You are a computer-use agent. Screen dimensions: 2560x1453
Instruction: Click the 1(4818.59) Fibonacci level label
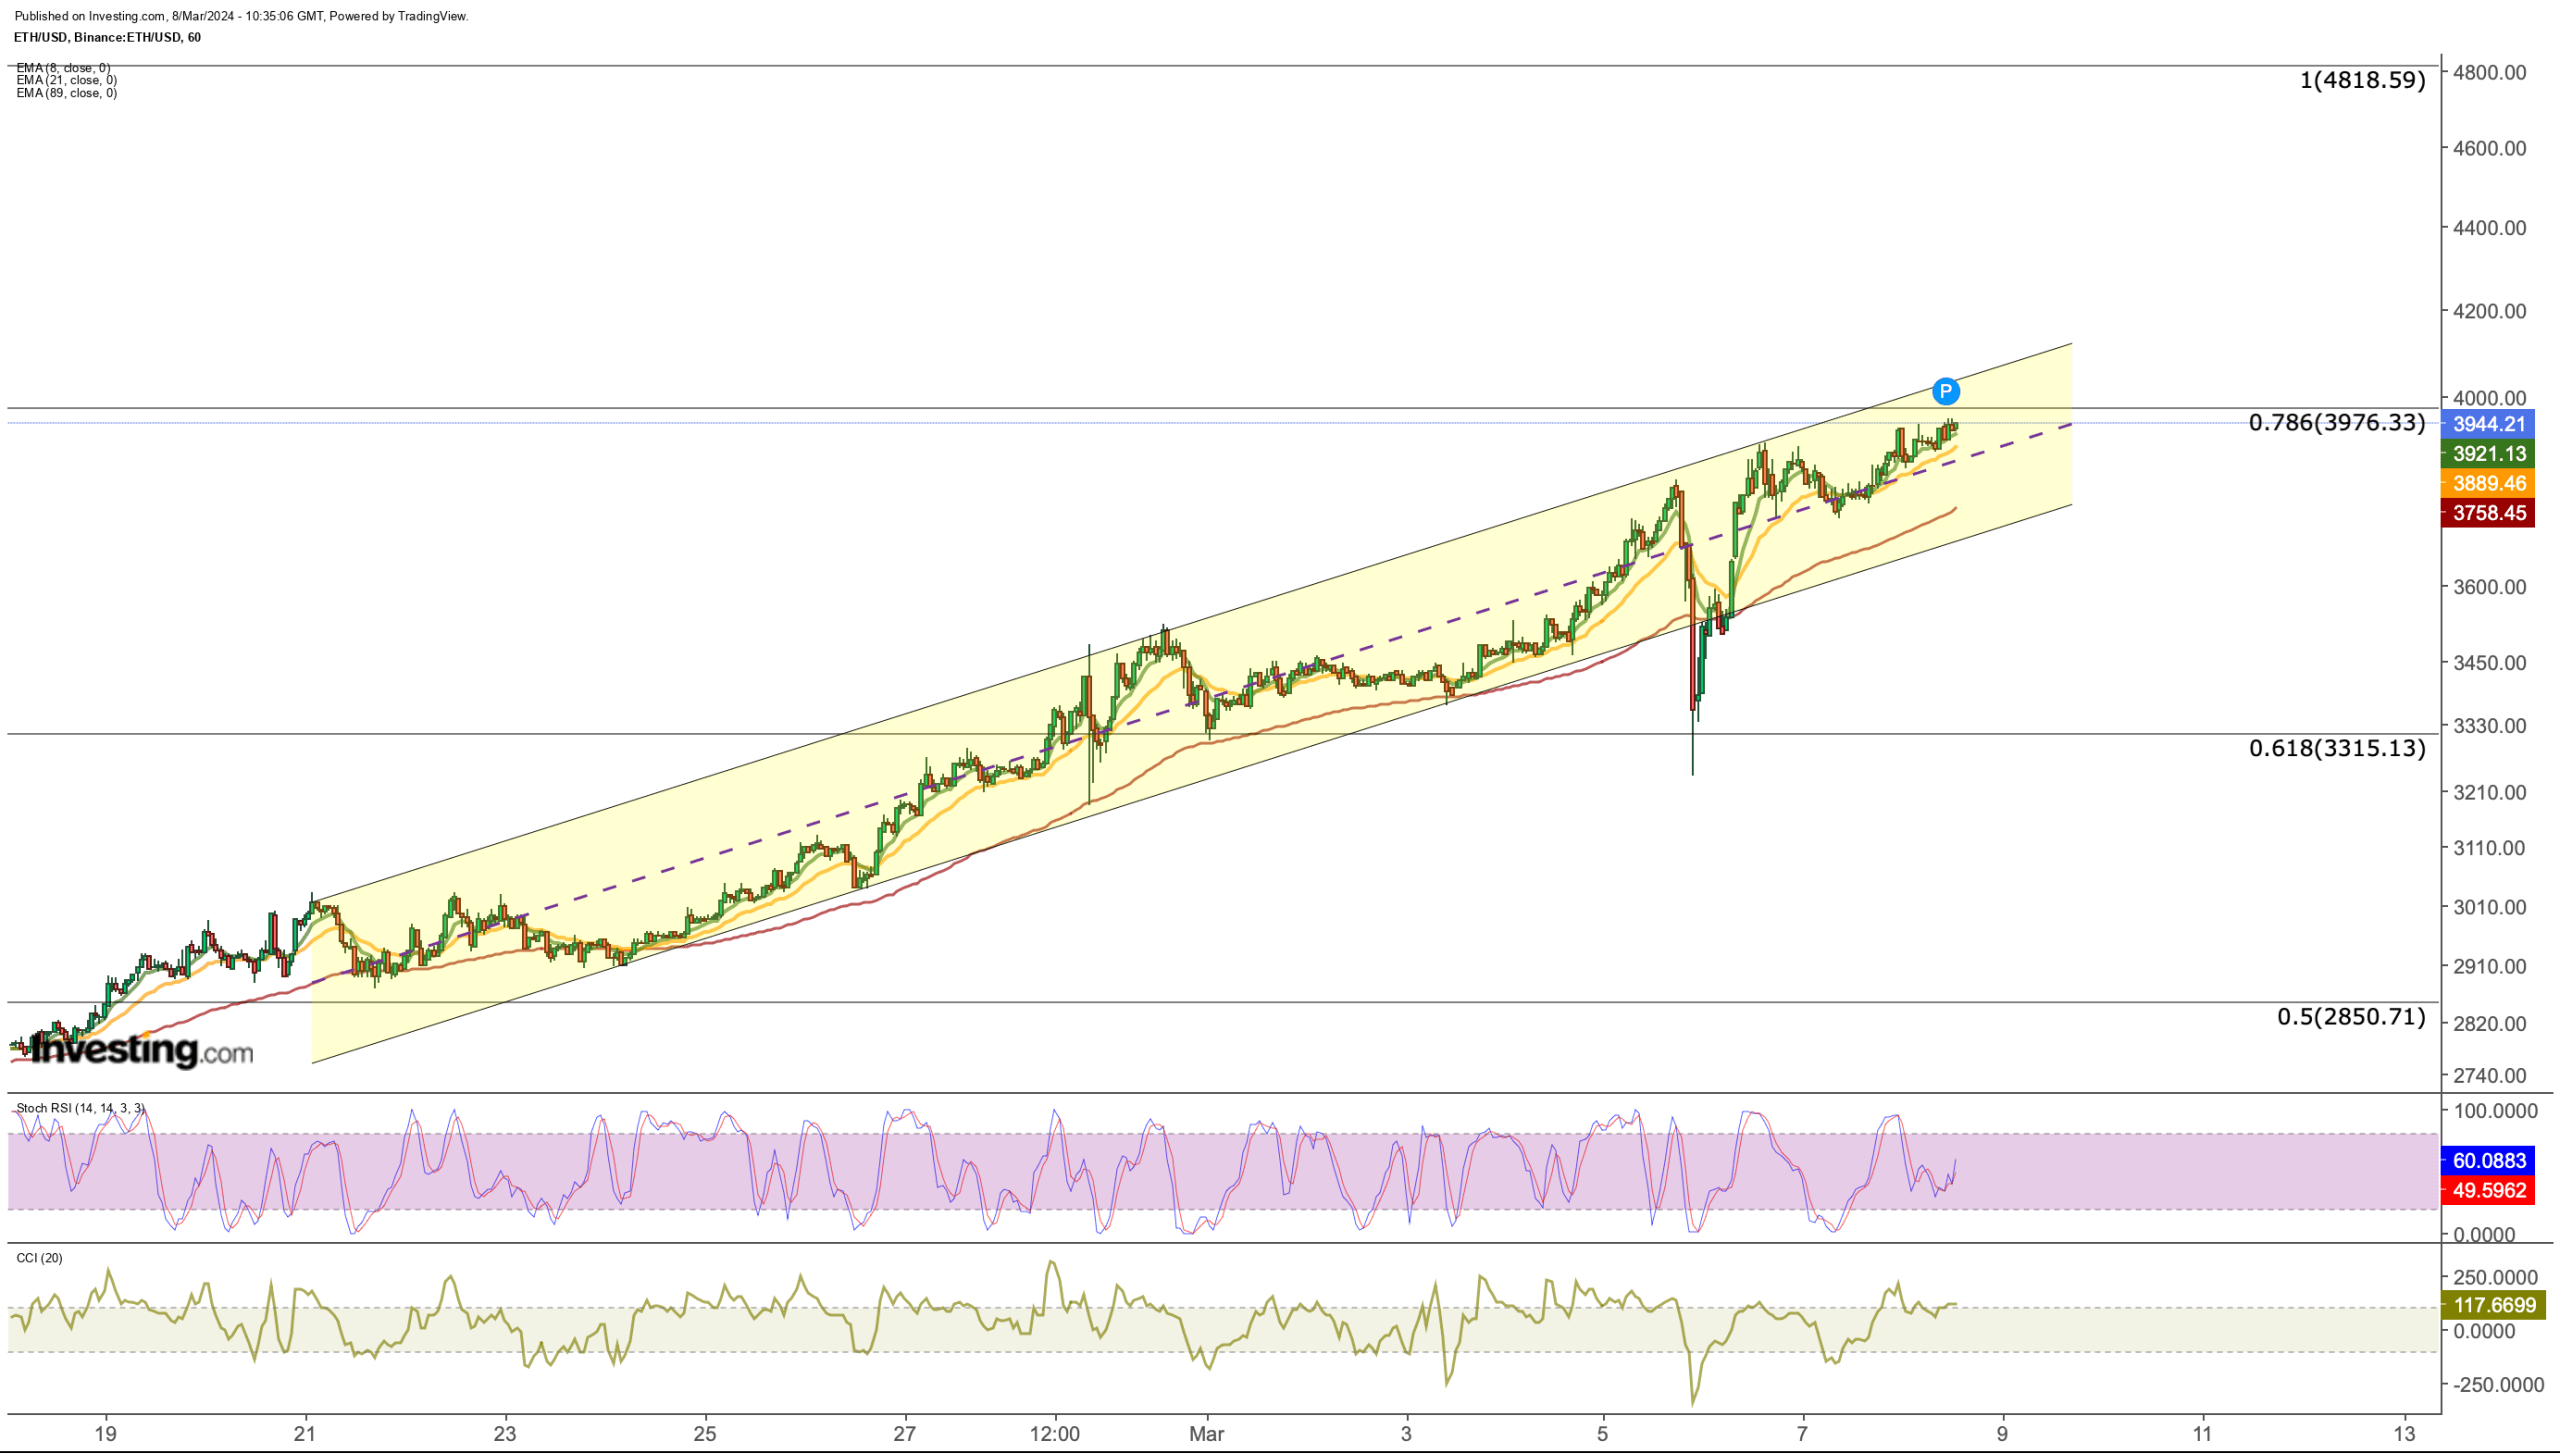point(2362,80)
